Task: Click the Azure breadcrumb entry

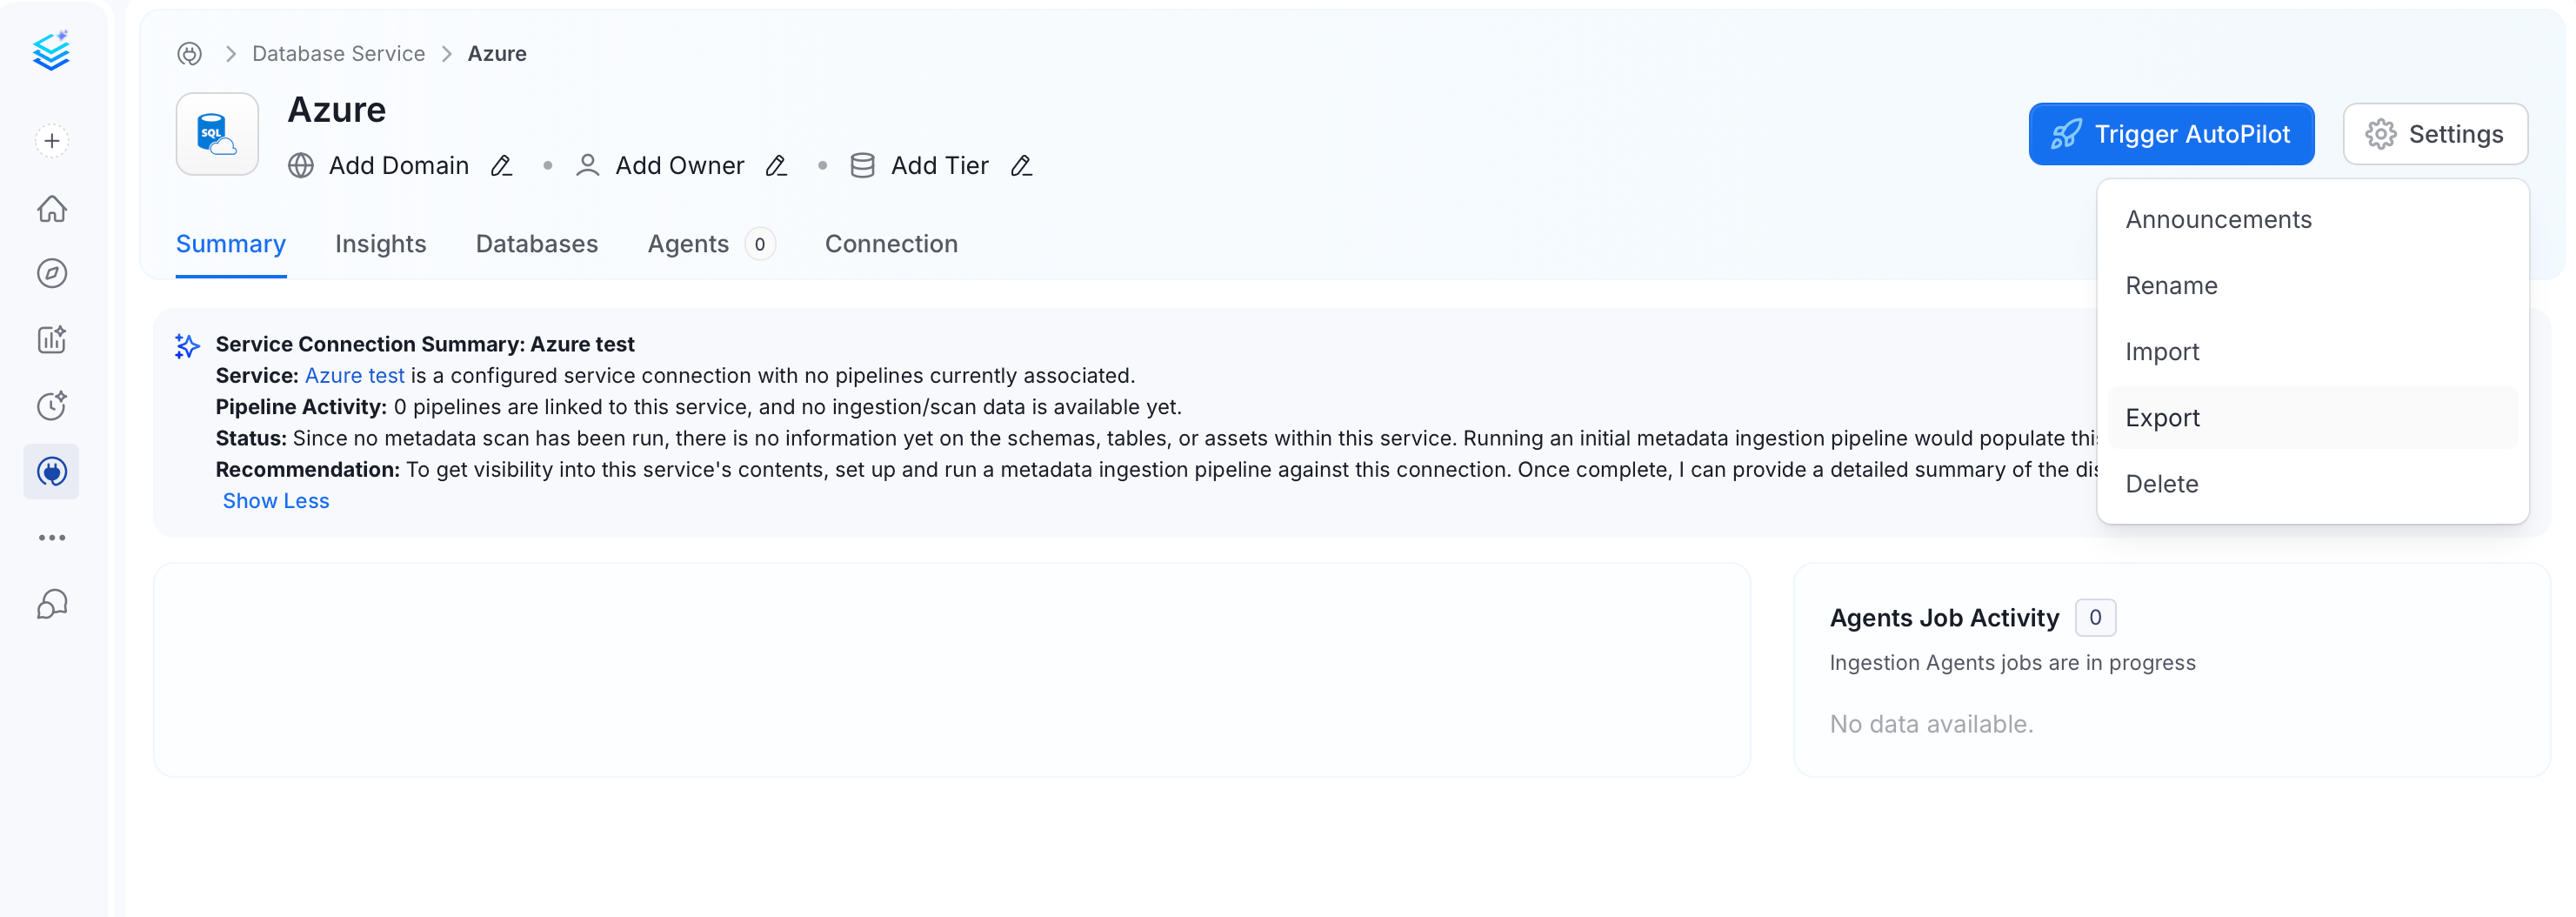Action: (497, 53)
